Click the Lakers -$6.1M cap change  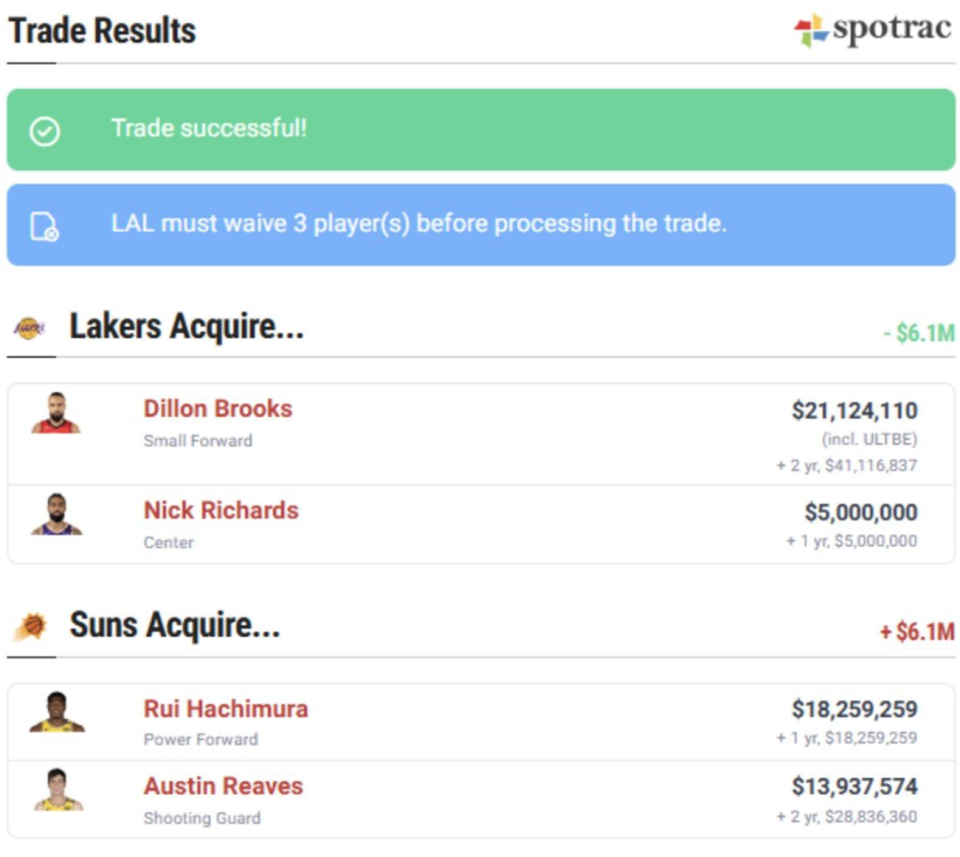[x=918, y=334]
